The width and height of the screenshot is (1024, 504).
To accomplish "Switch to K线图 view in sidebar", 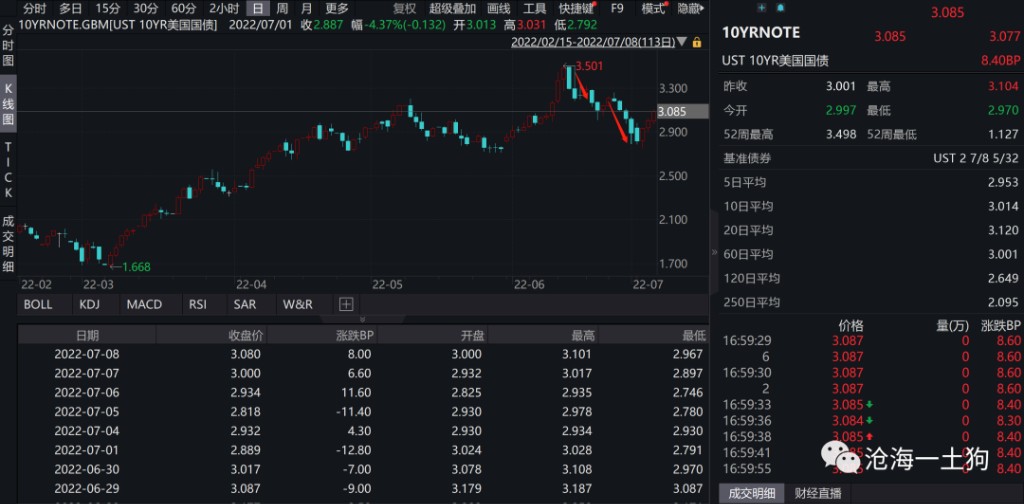I will [x=8, y=105].
